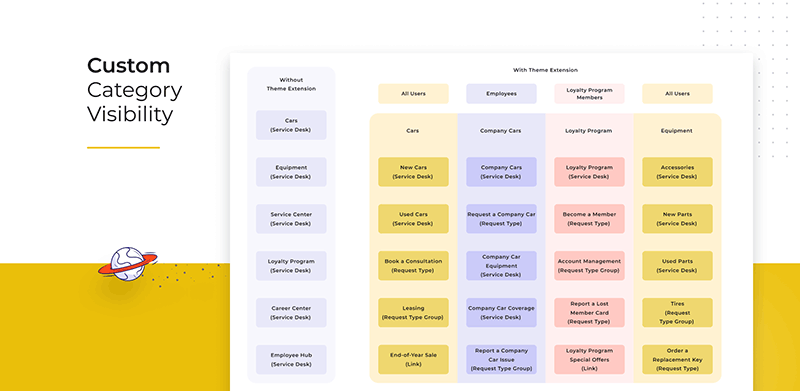
Task: Select the Loyalty Program Members audience tag
Action: coord(589,94)
